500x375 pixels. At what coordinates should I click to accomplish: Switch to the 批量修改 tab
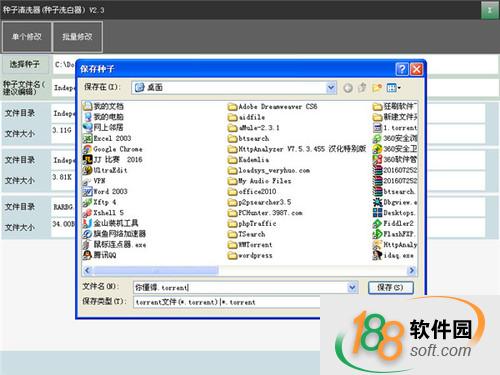pos(77,37)
